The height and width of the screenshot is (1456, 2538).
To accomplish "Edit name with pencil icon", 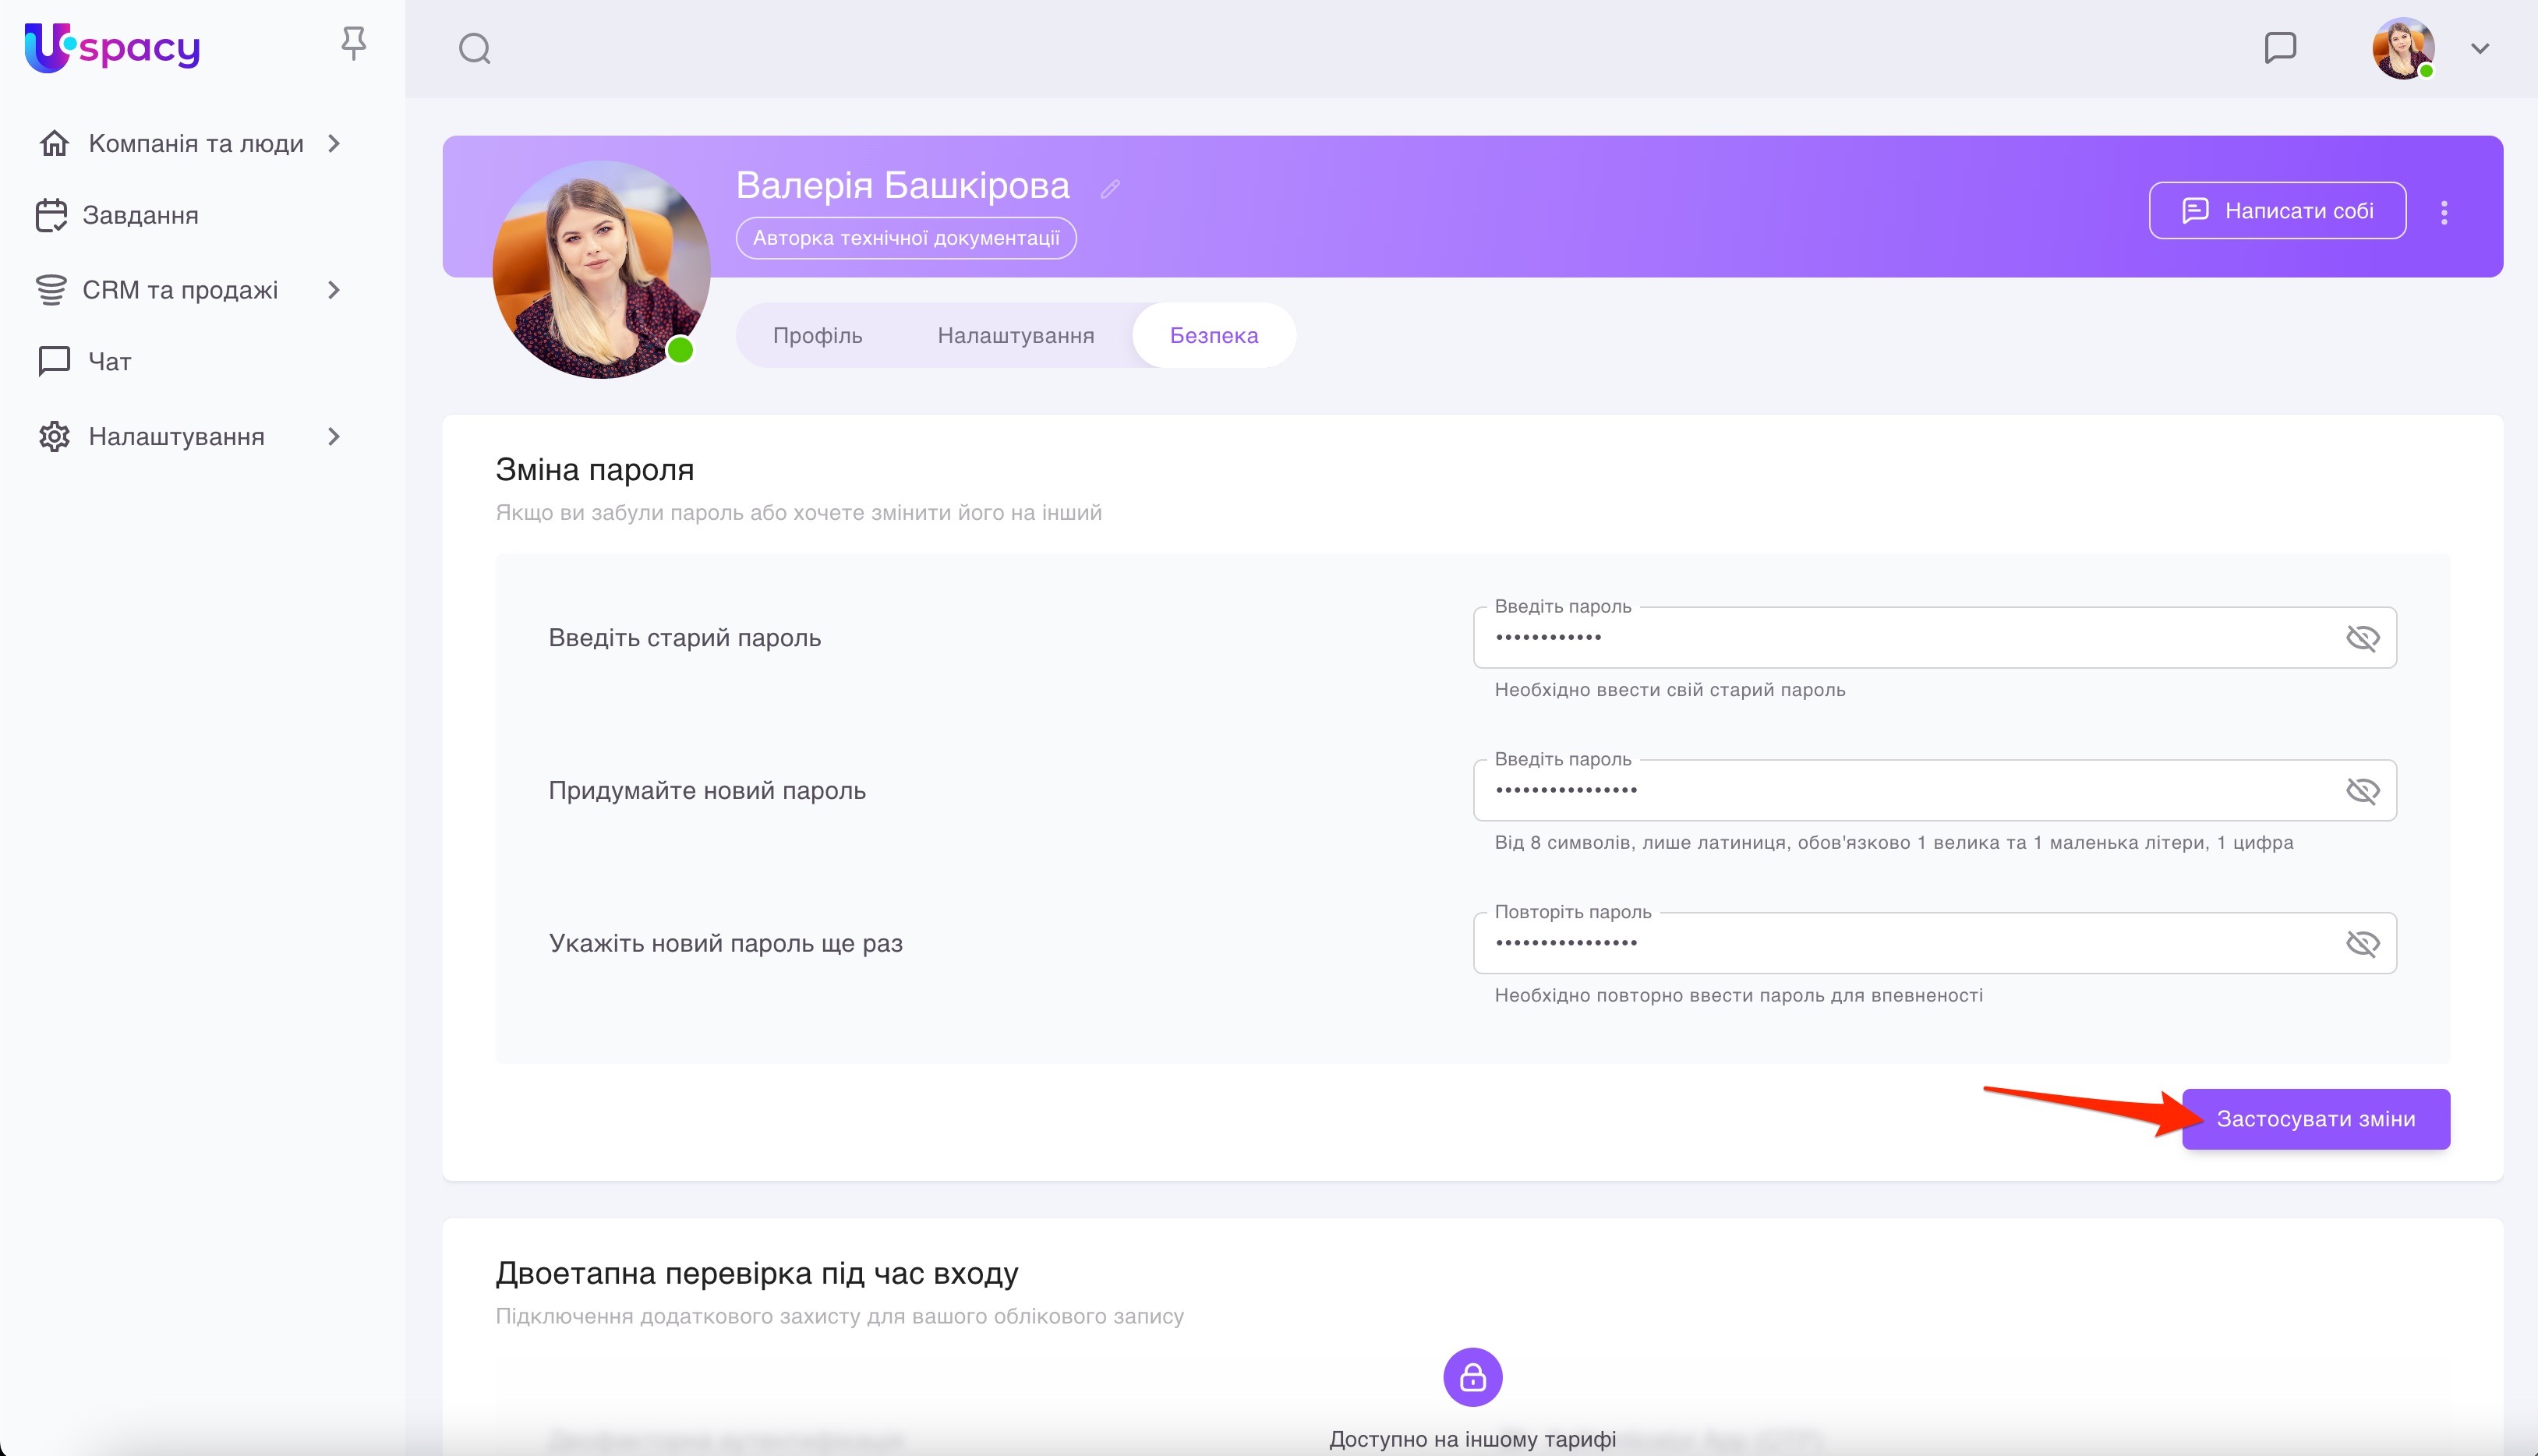I will [x=1110, y=189].
